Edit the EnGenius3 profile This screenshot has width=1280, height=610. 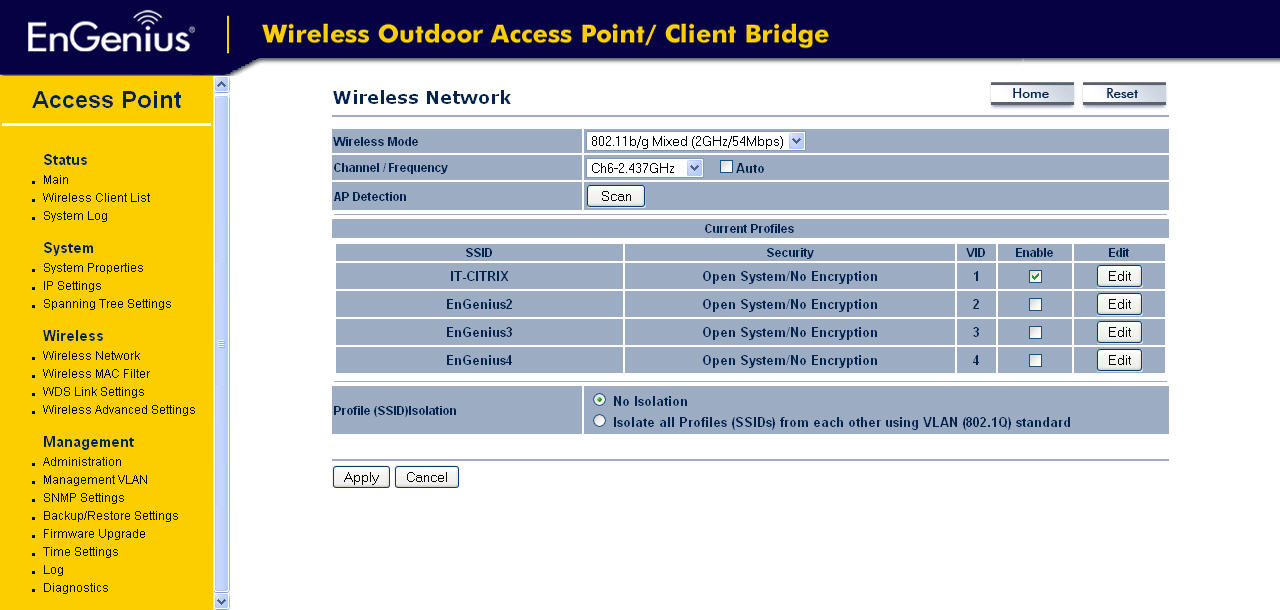pos(1118,331)
